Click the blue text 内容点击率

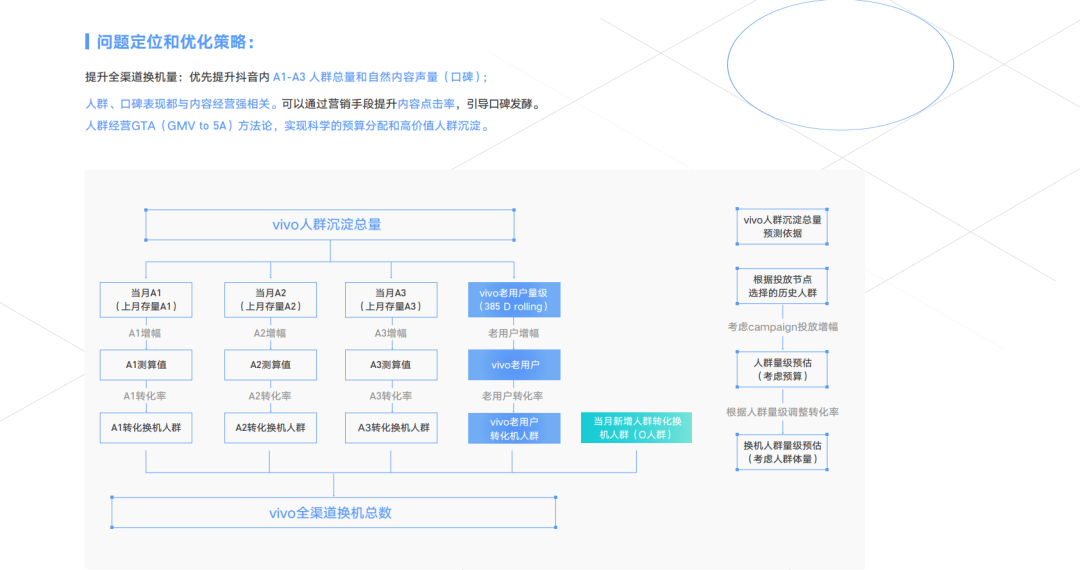426,104
